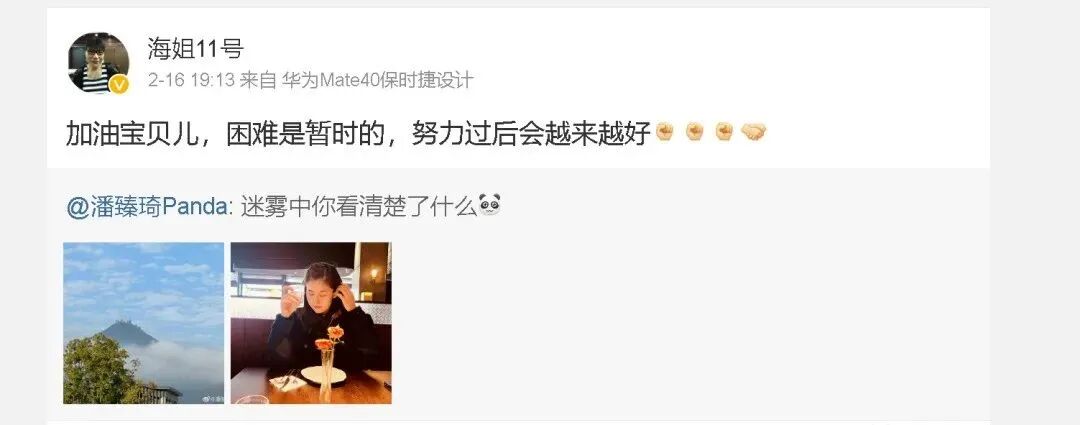Click the reposted text 迷雾中你看清楚了什么
Viewport: 1080px width, 425px height.
coord(358,206)
